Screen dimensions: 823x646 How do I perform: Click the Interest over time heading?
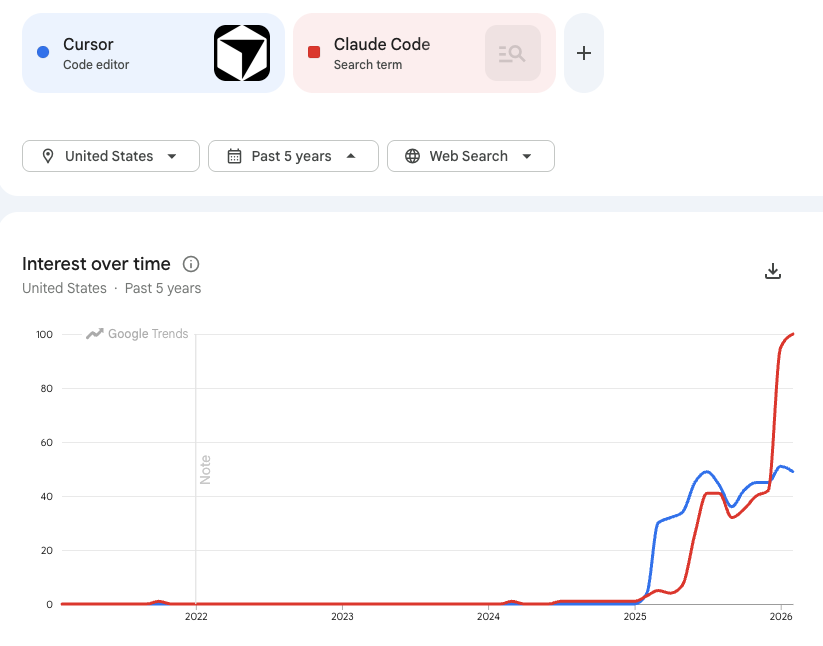[96, 264]
